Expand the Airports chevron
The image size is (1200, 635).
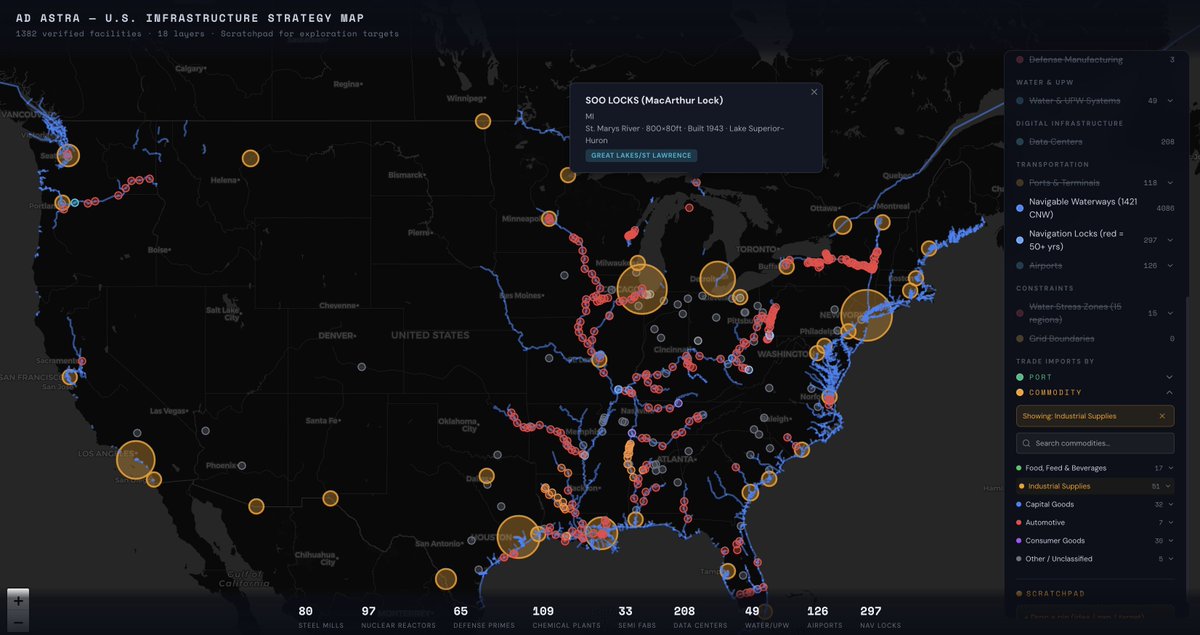click(1169, 265)
